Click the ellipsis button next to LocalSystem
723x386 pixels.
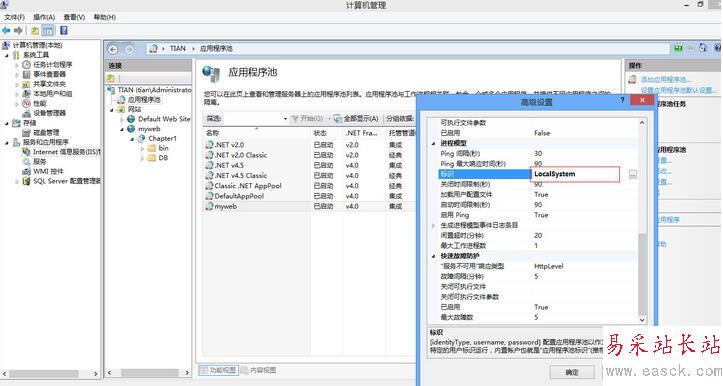[633, 174]
